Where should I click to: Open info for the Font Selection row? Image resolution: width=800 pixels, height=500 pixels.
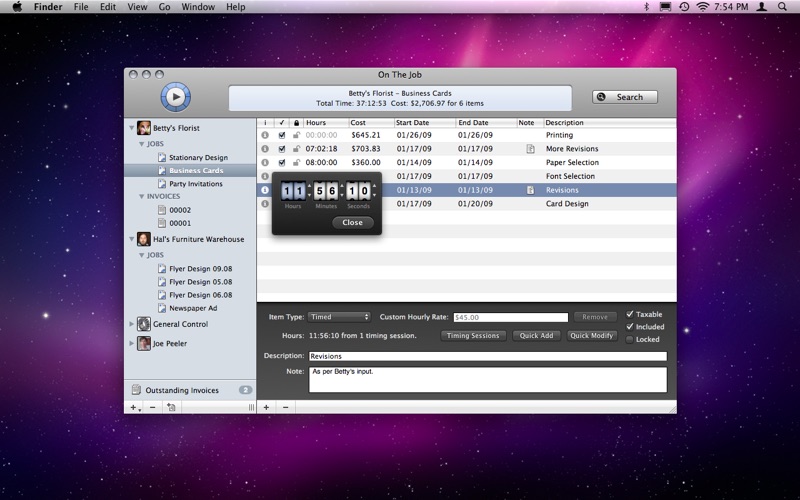point(265,176)
